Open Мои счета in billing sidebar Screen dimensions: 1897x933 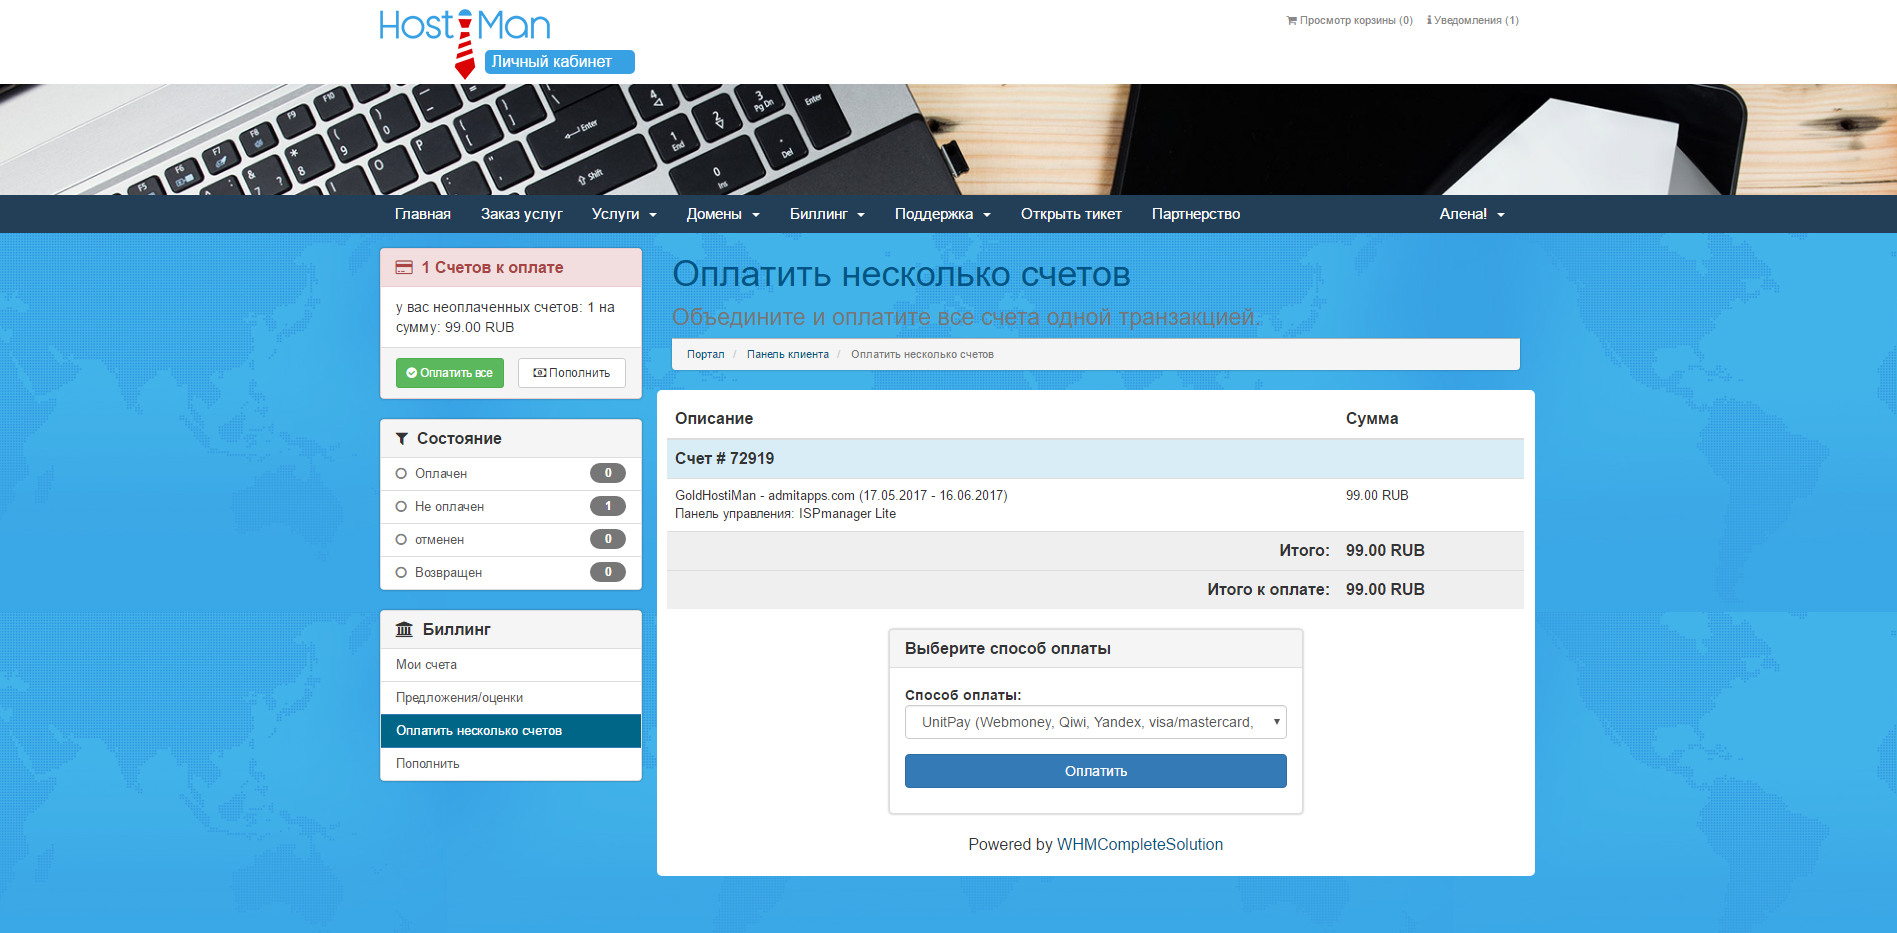click(511, 665)
